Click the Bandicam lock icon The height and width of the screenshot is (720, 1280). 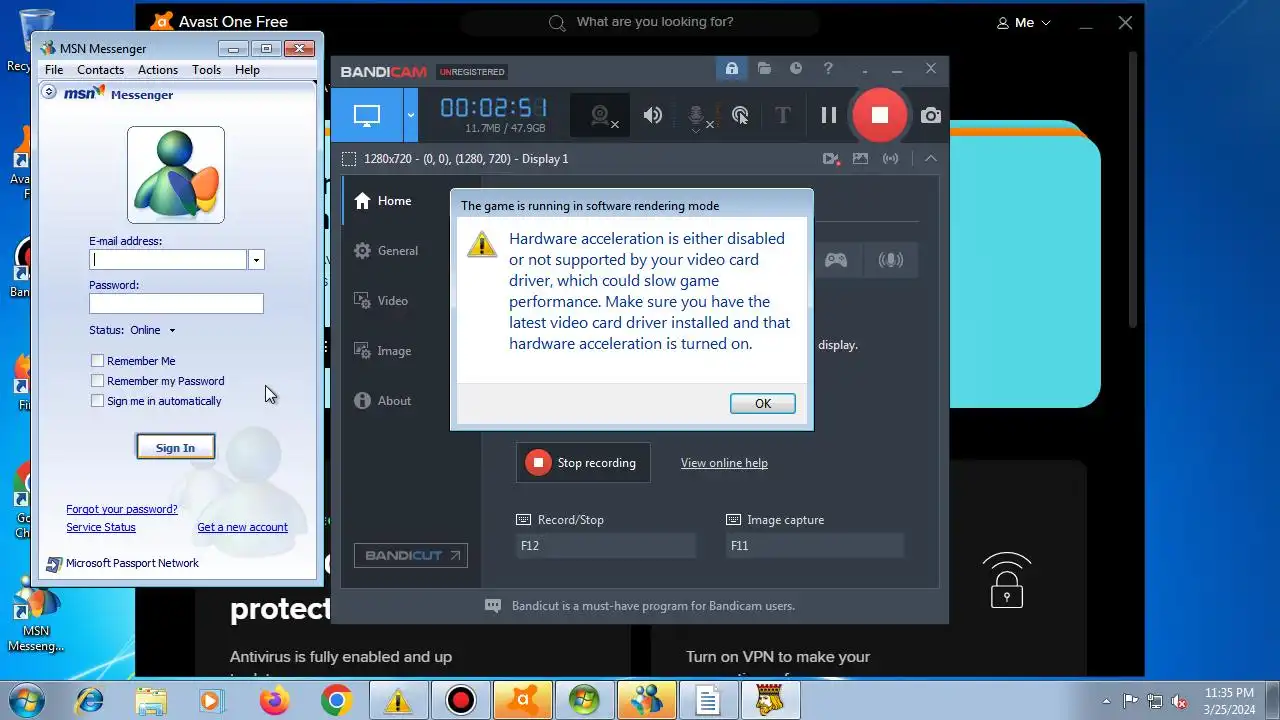(732, 69)
